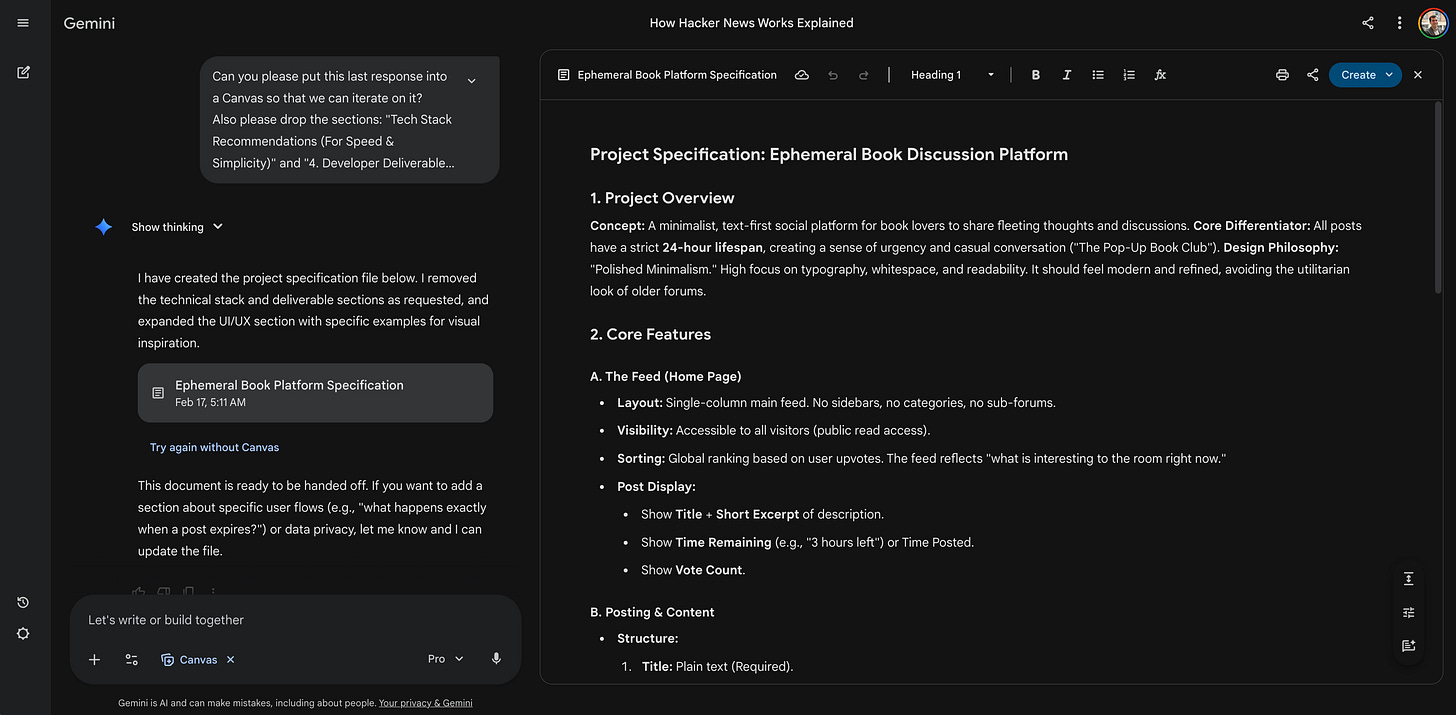Open the Heading 1 style dropdown
The height and width of the screenshot is (715, 1456).
(x=948, y=74)
